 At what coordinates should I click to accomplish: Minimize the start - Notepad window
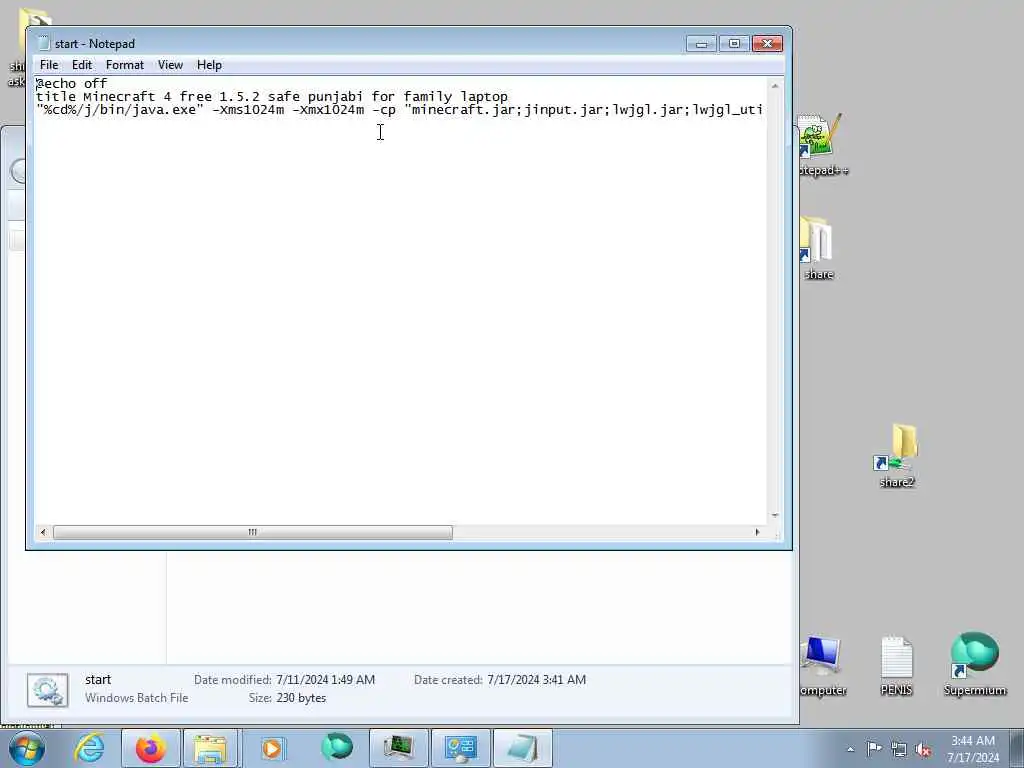[x=701, y=43]
